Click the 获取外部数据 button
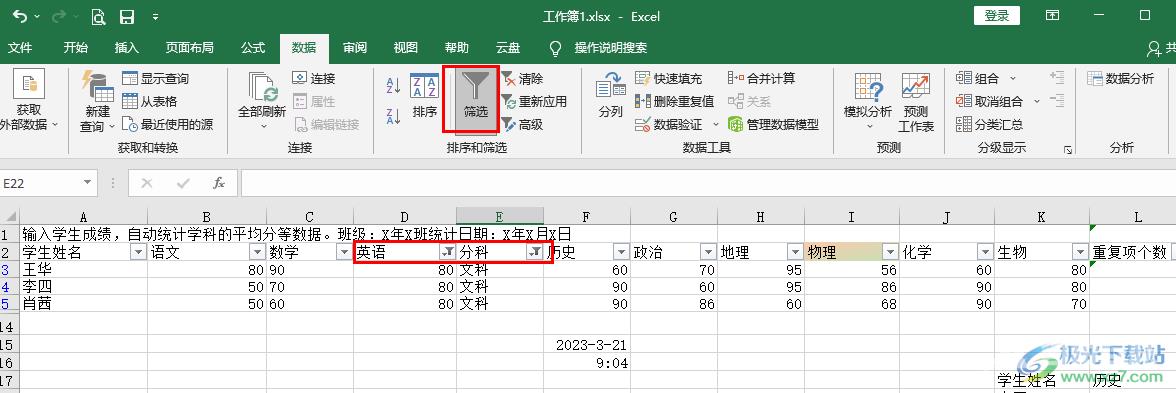The image size is (1176, 393). pos(29,100)
